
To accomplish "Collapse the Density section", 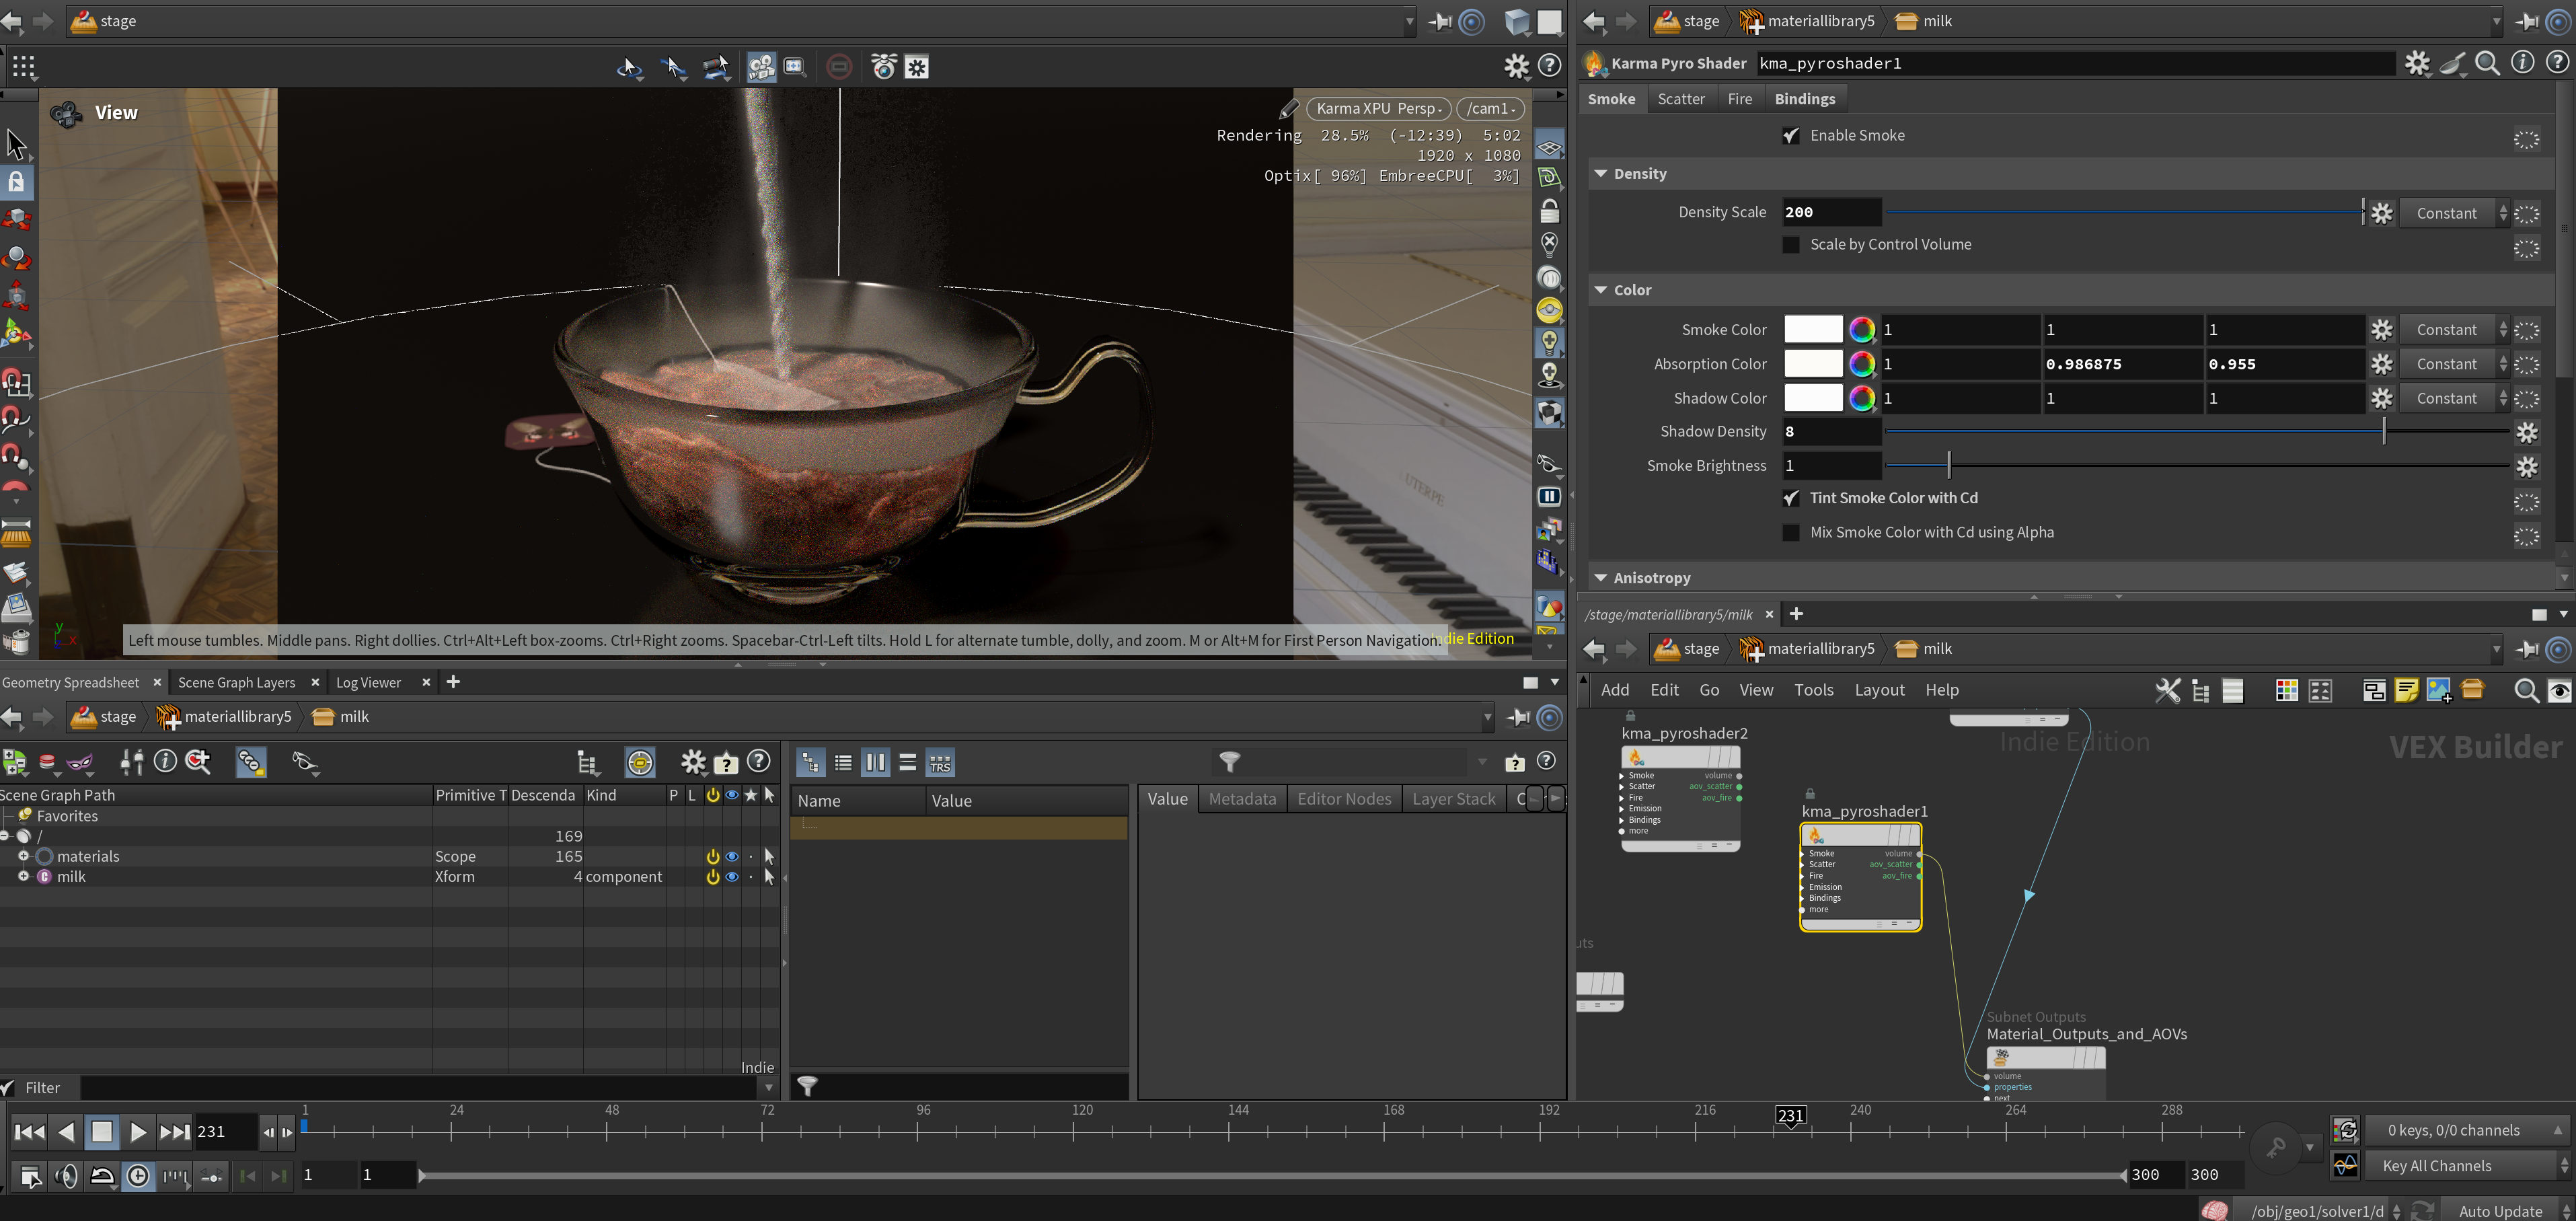I will pos(1601,174).
